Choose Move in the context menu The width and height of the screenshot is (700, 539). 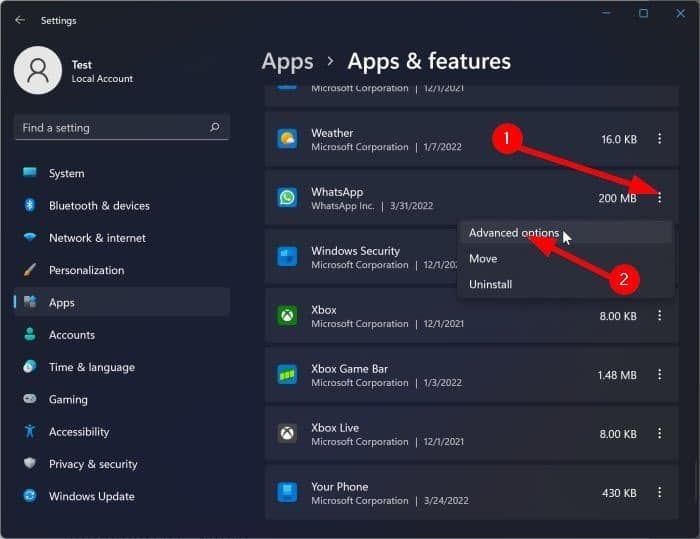[x=565, y=259]
